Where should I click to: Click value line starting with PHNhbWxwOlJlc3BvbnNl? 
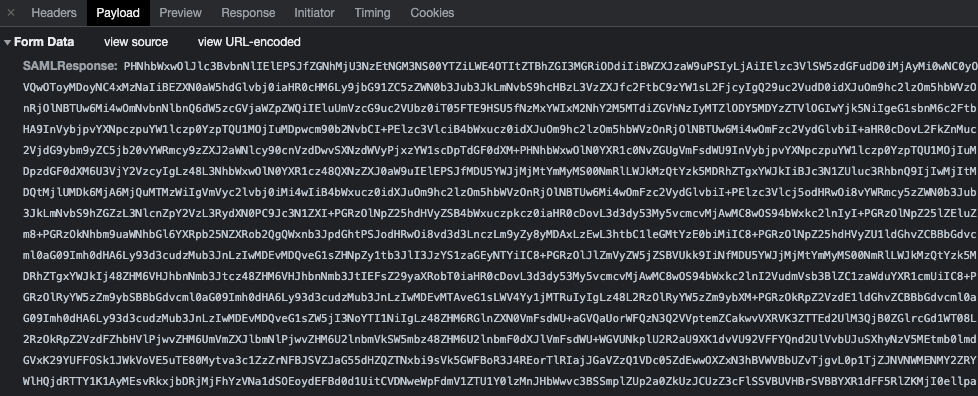tap(551, 66)
